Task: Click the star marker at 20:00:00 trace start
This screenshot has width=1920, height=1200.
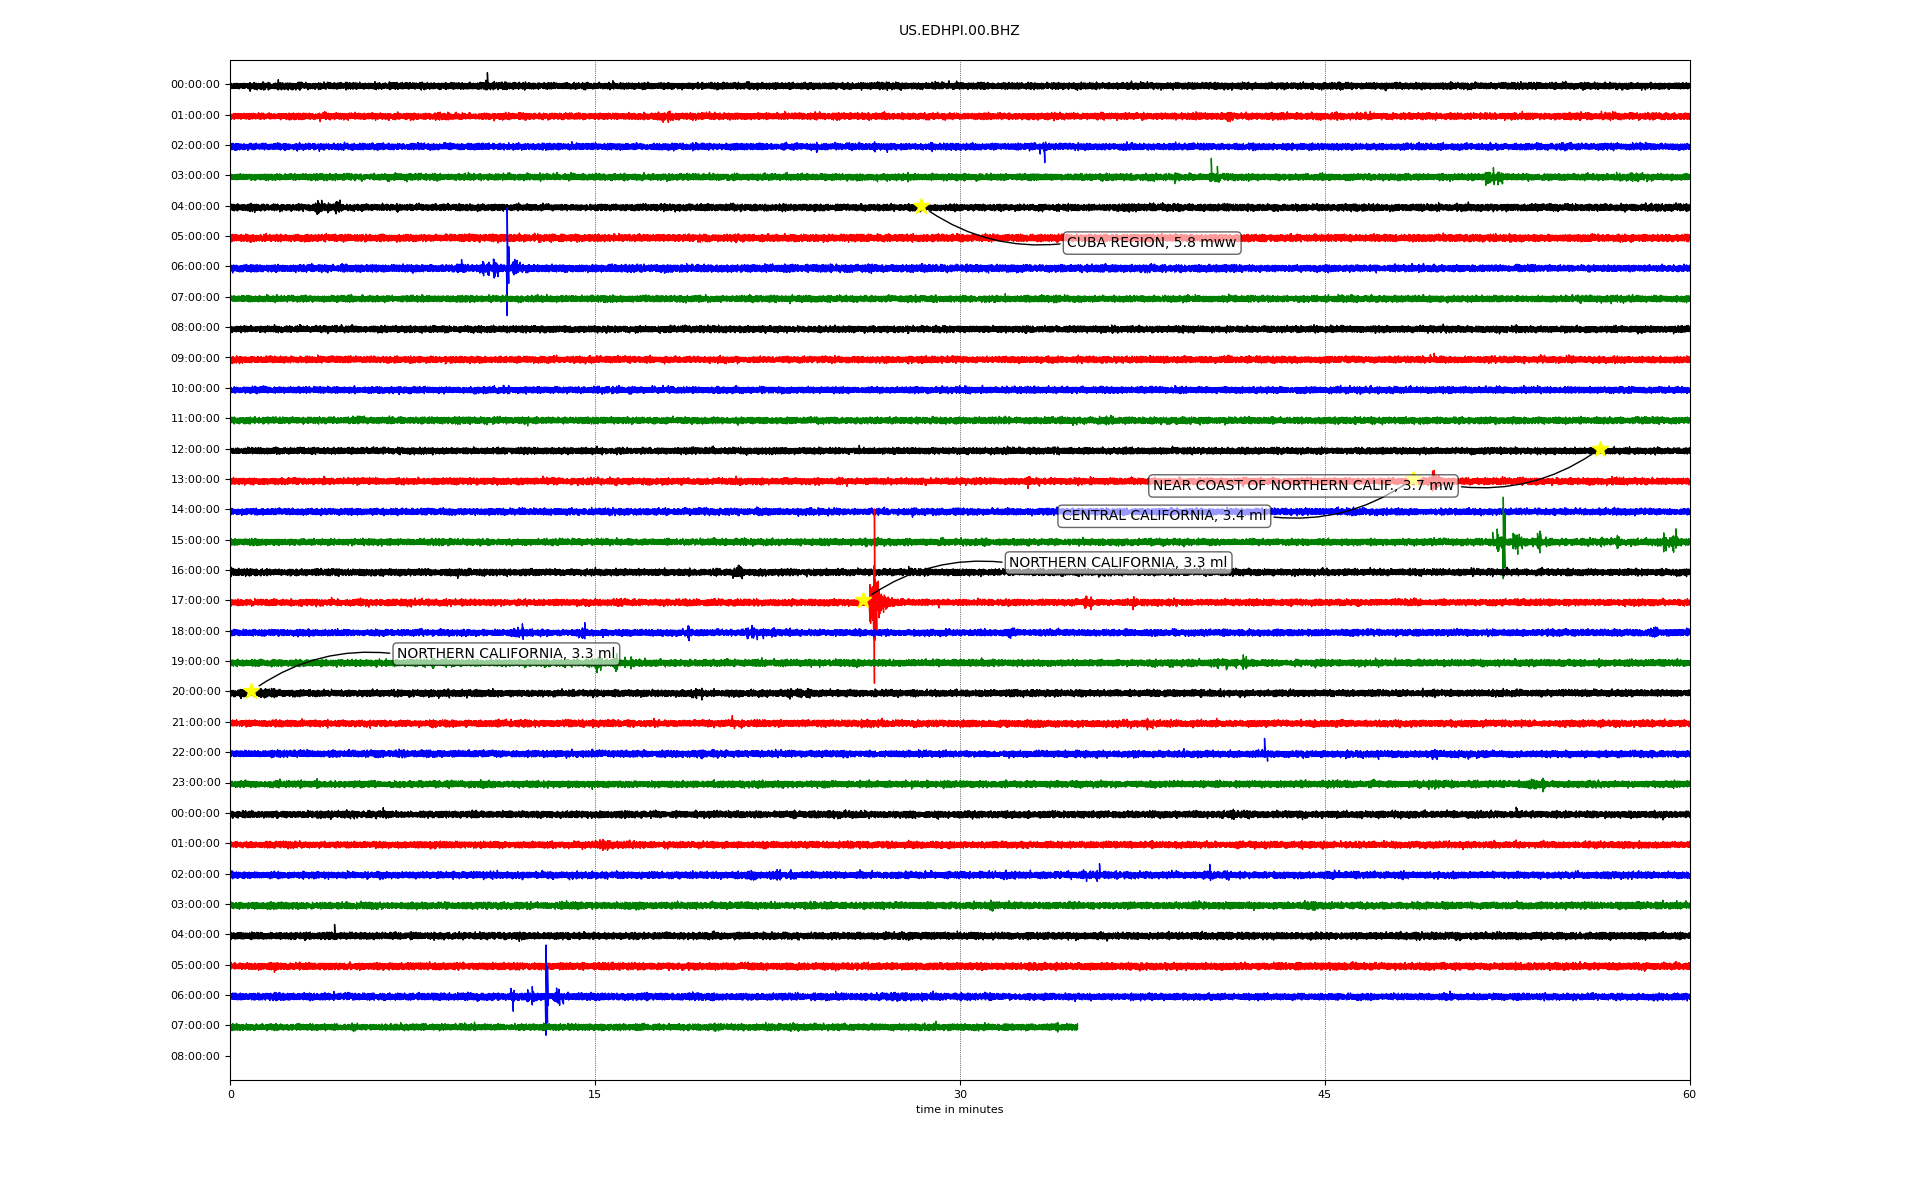Action: [x=251, y=691]
